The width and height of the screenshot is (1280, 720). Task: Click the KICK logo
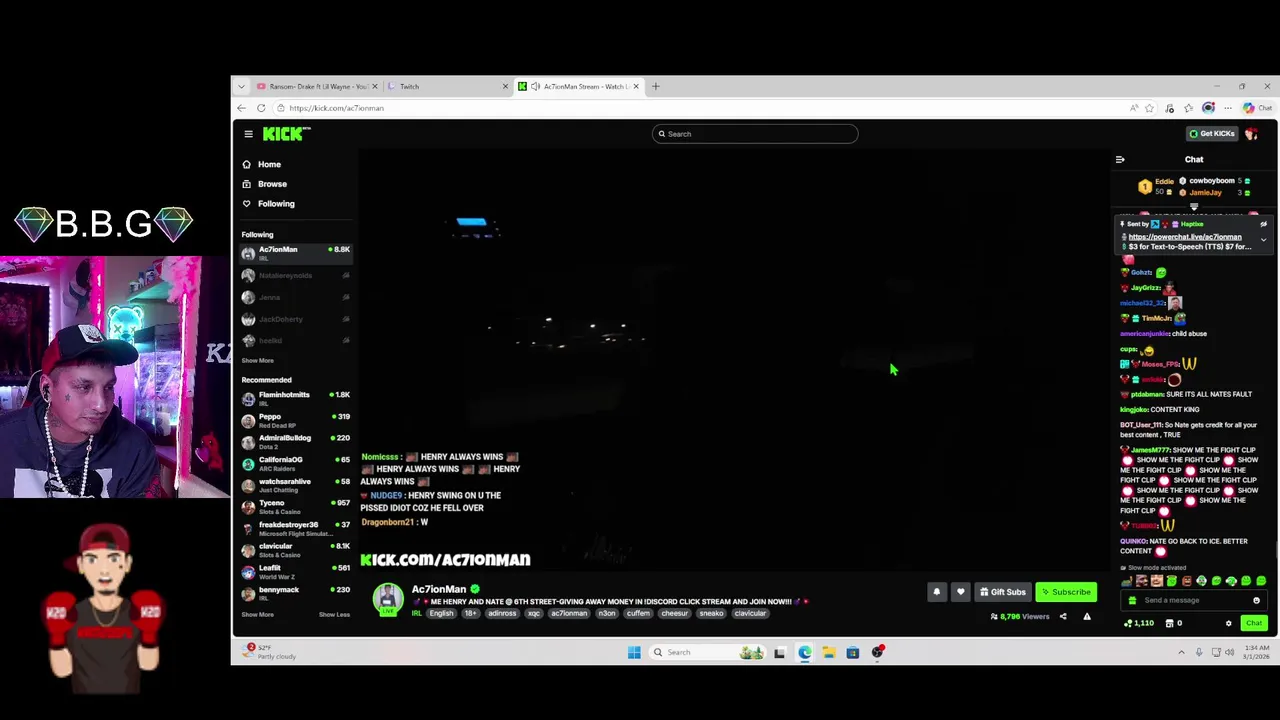pos(287,134)
